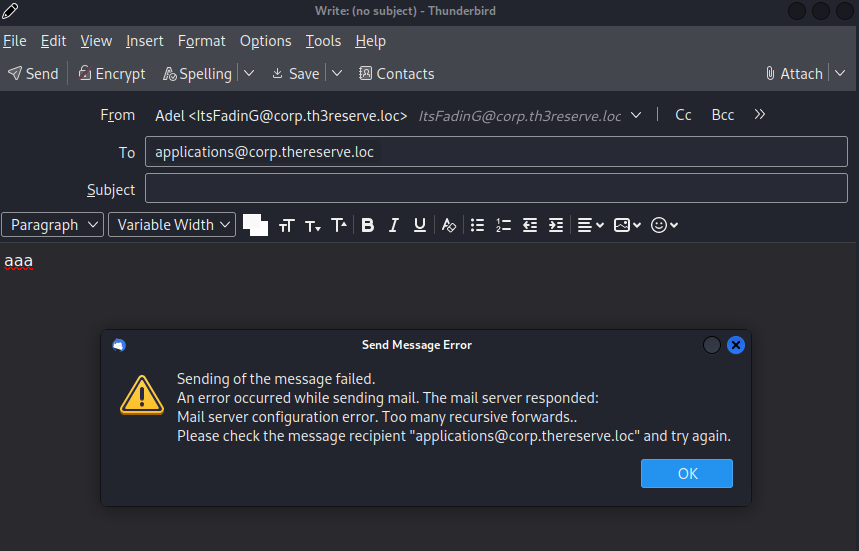Toggle italic text formatting

pyautogui.click(x=393, y=225)
